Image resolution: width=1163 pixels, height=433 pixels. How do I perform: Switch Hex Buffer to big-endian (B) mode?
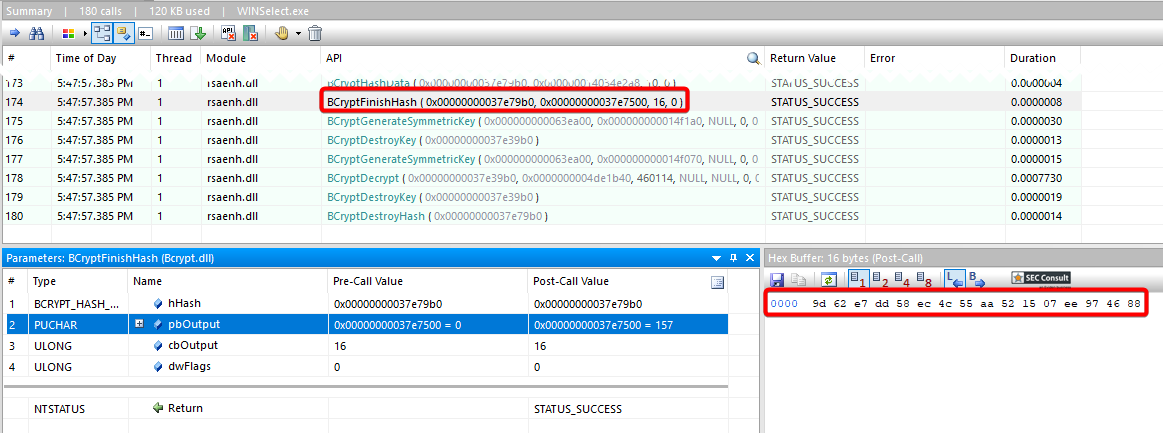coord(976,279)
